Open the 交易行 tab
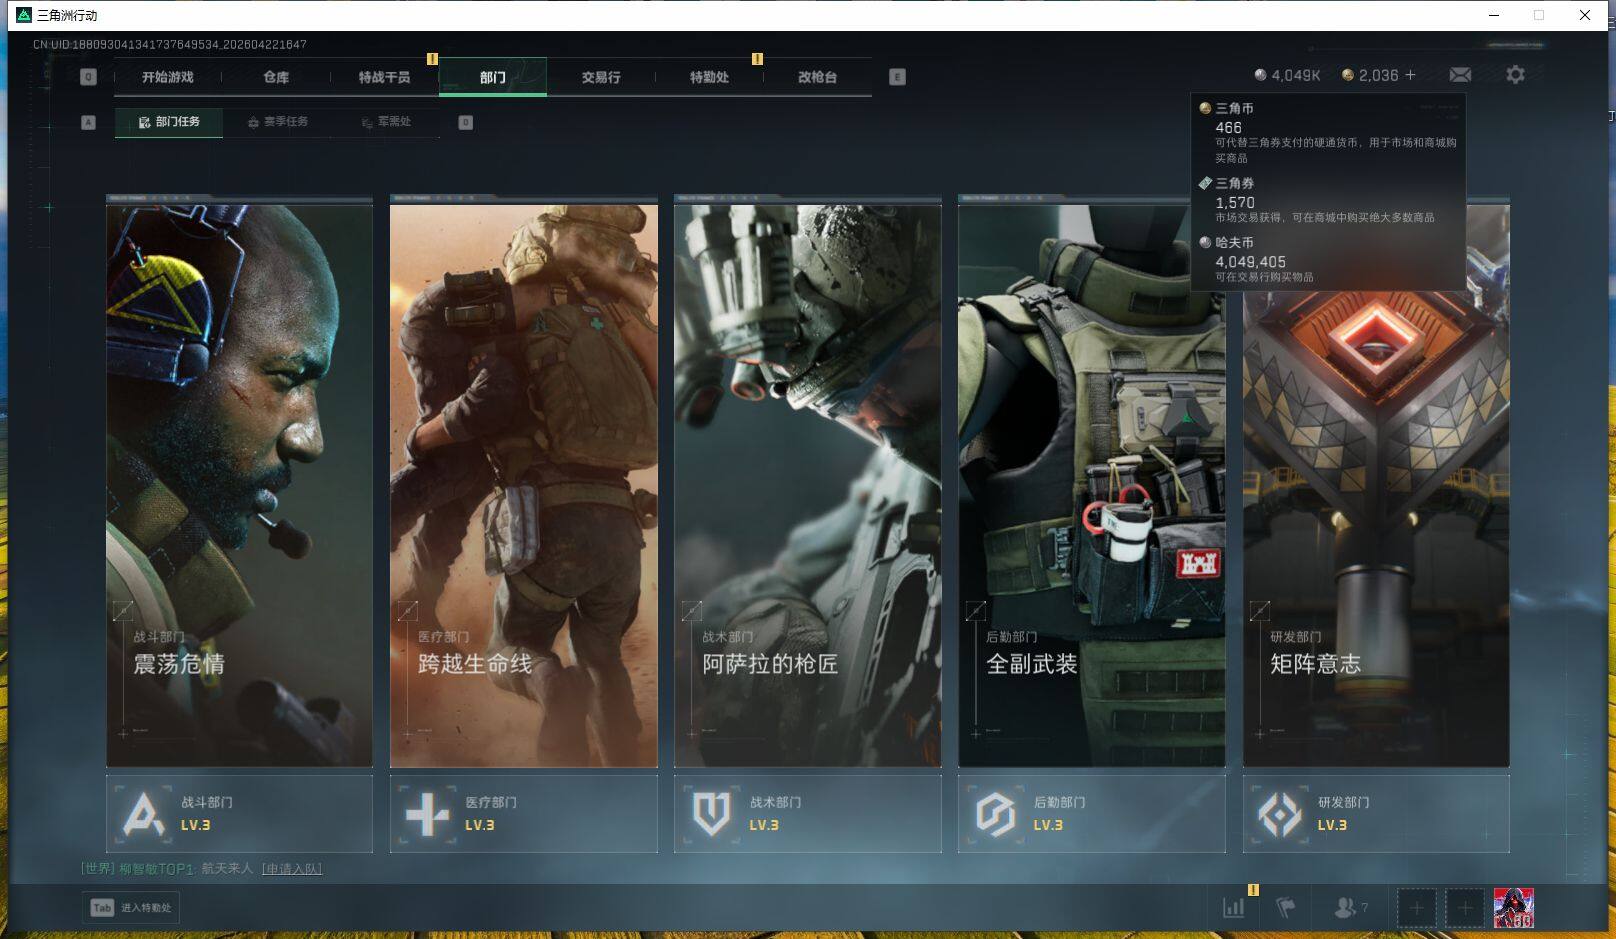Screen dimensions: 1616x939 [x=601, y=77]
